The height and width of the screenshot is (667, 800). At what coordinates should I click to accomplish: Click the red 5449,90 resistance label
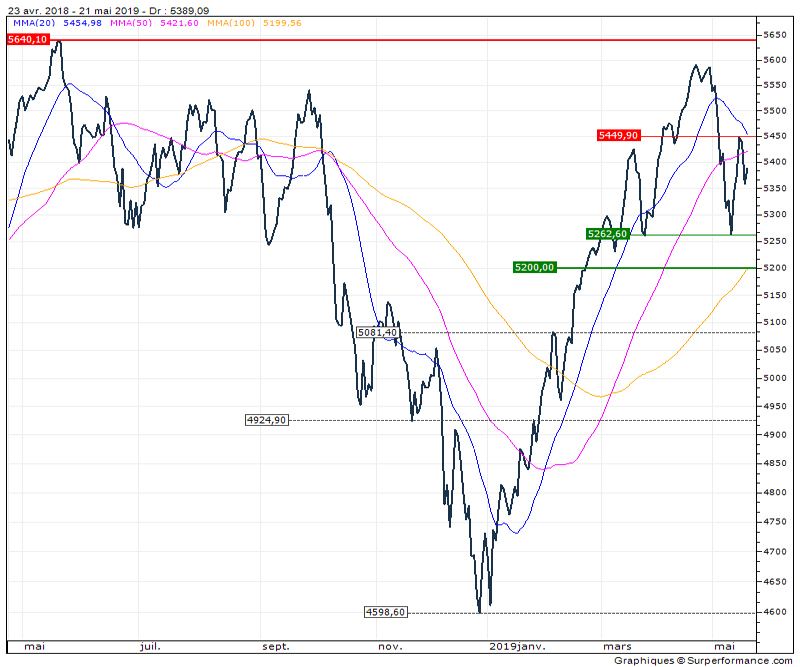click(618, 135)
